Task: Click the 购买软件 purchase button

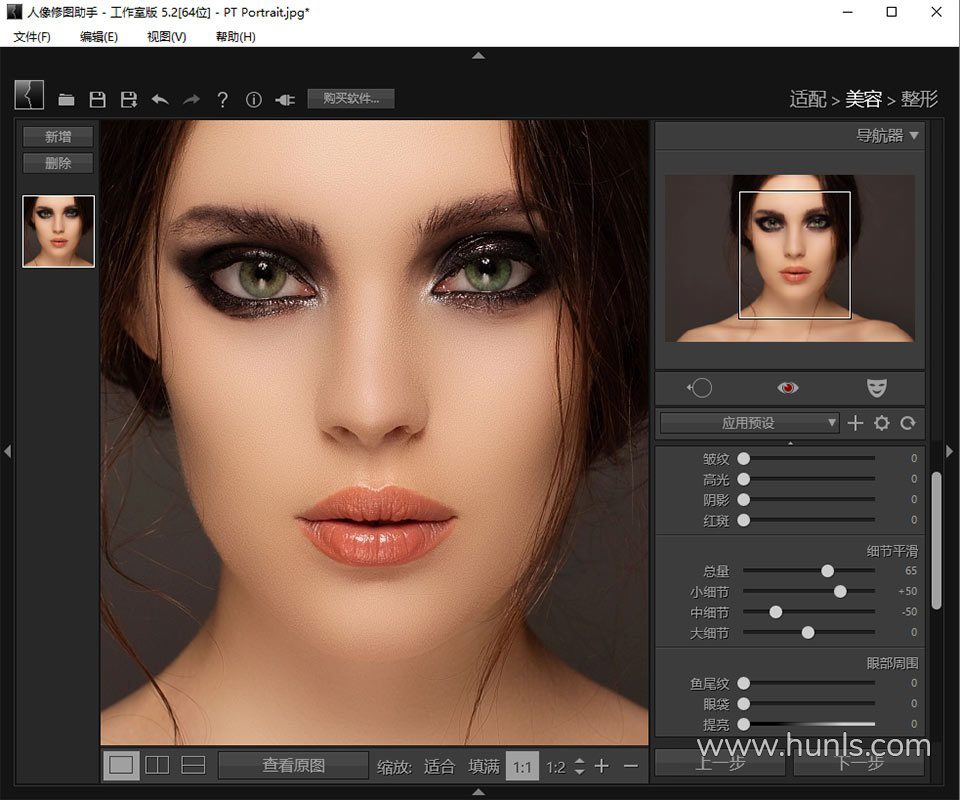Action: pyautogui.click(x=351, y=98)
